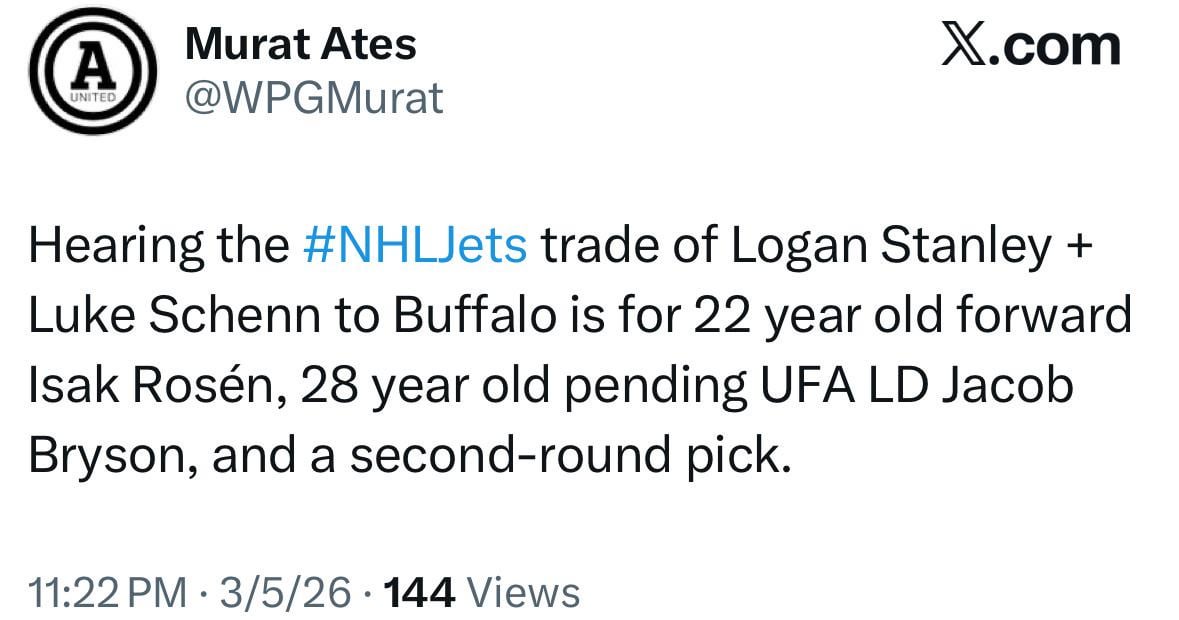Open the @WPGMurat handle link
This screenshot has height=620, width=1179.
[x=314, y=97]
